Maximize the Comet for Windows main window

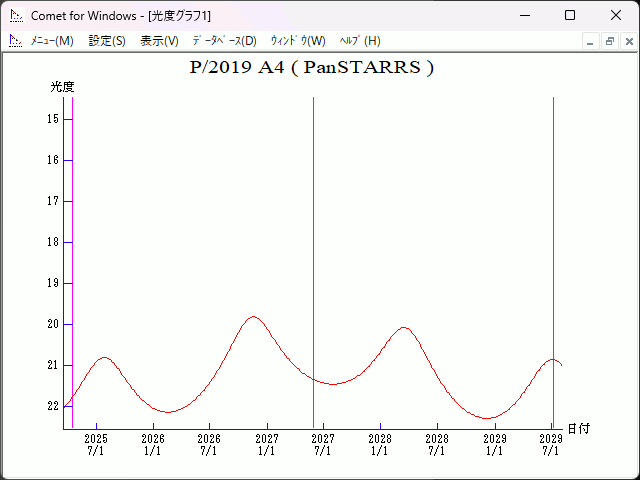569,16
